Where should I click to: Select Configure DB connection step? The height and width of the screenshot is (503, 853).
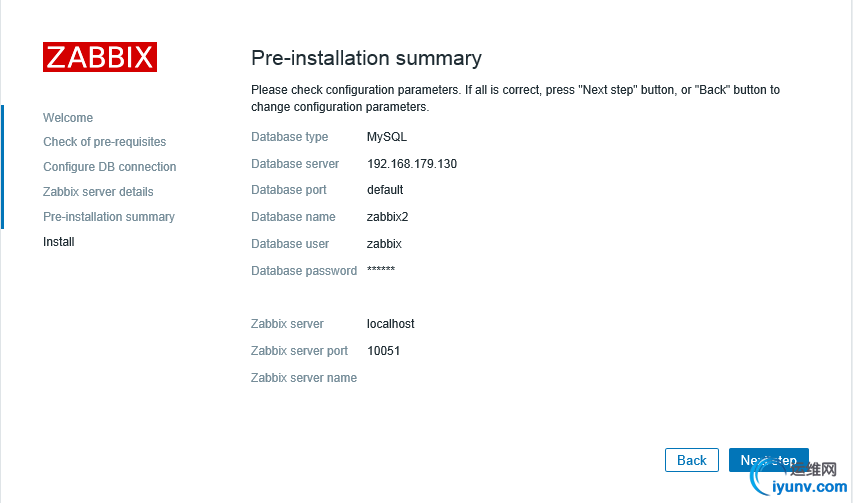[109, 167]
